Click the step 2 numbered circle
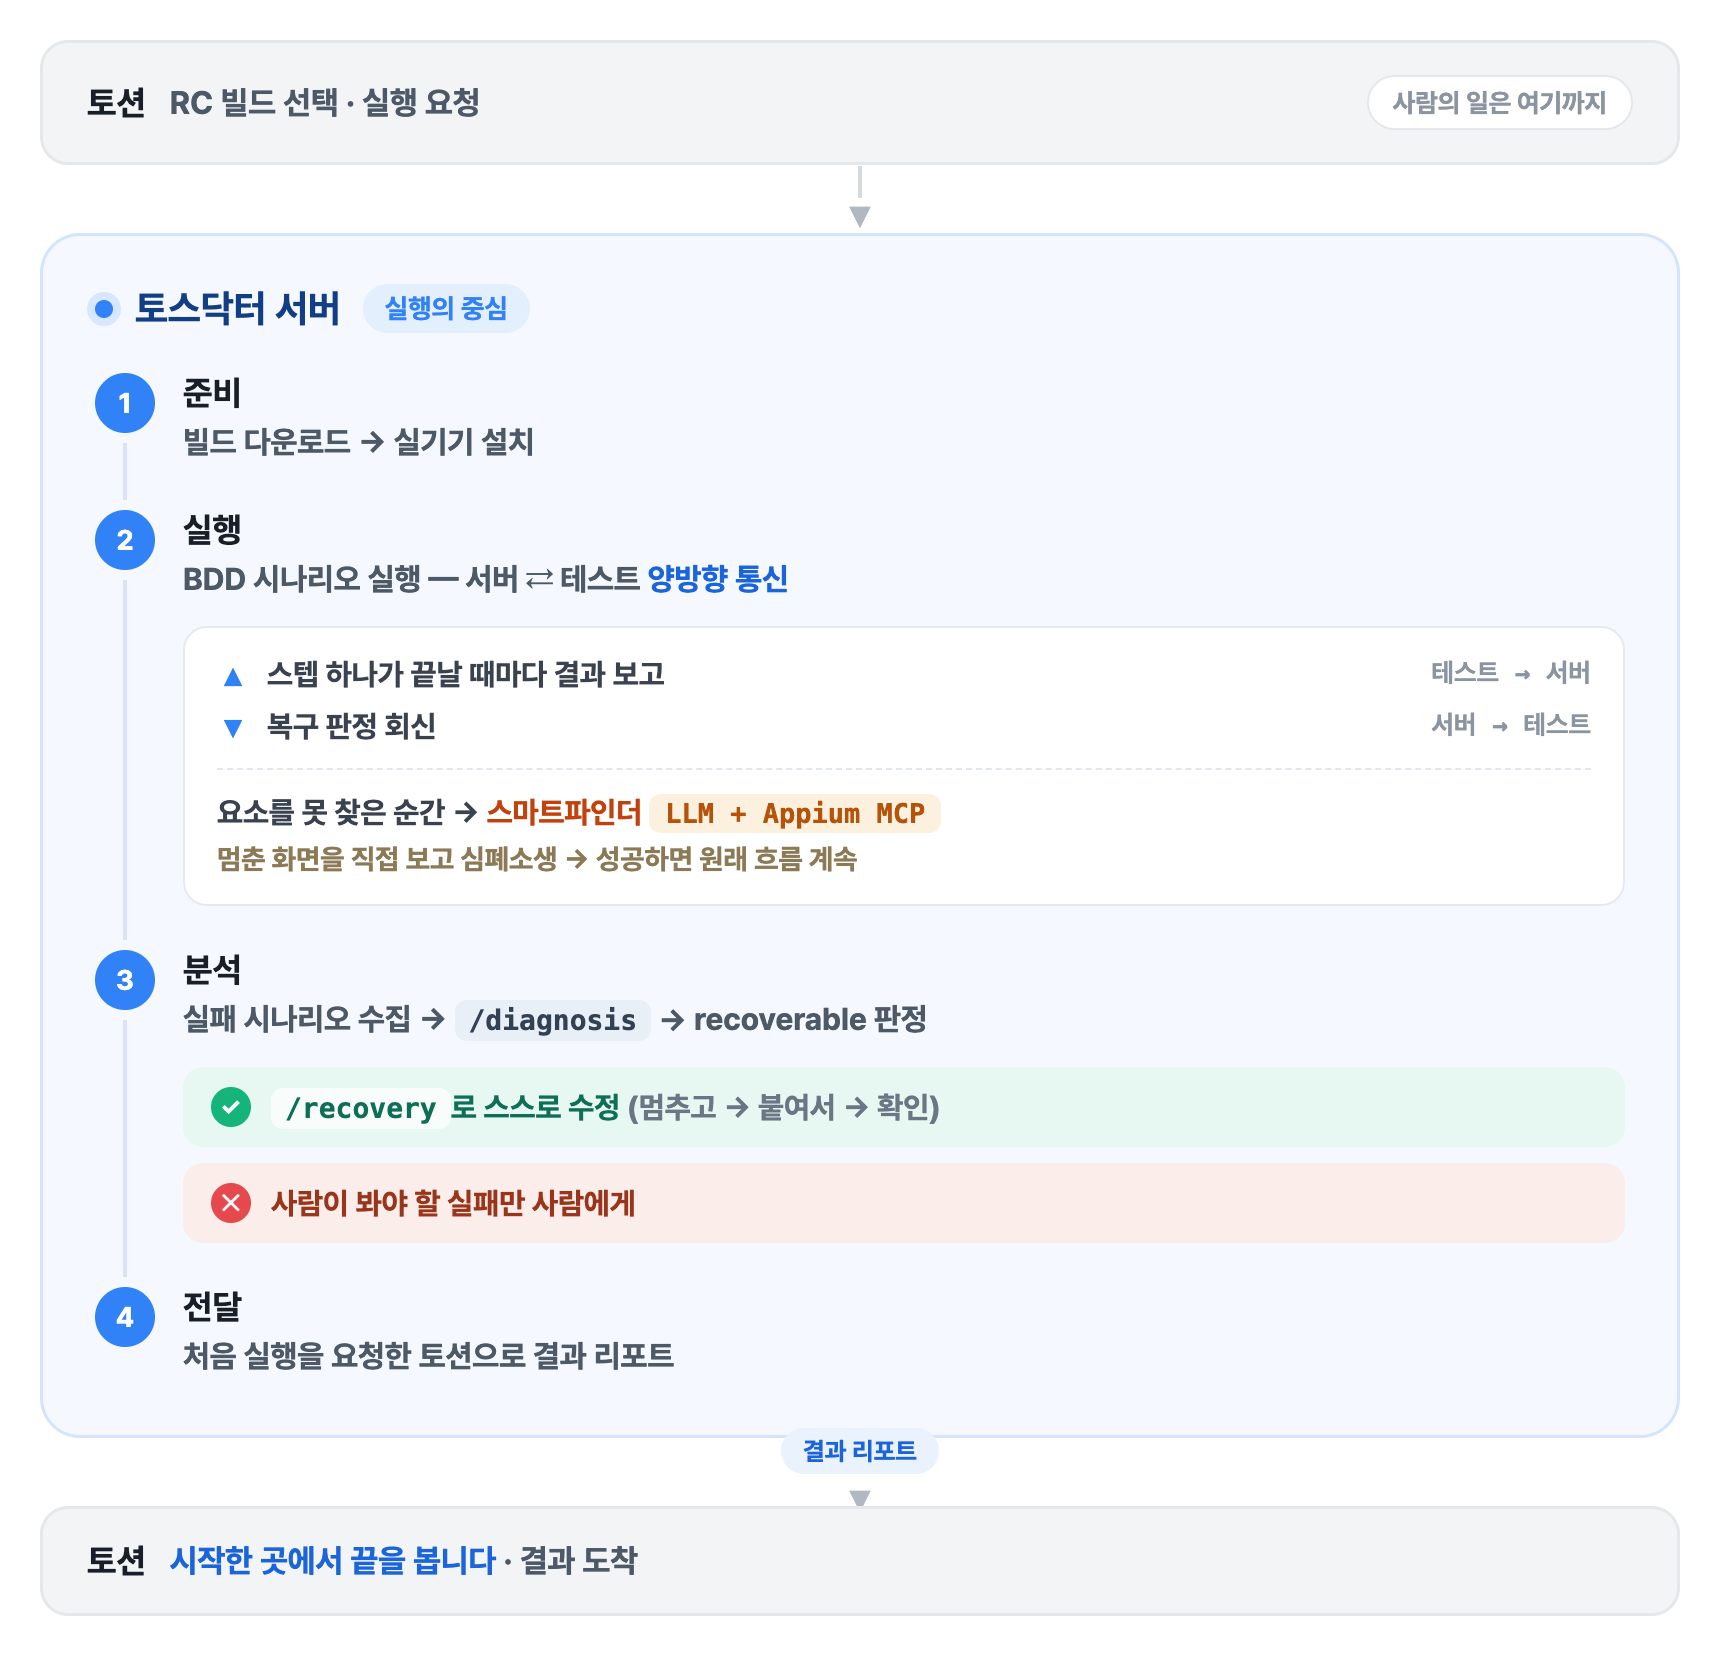The height and width of the screenshot is (1656, 1720). tap(125, 540)
